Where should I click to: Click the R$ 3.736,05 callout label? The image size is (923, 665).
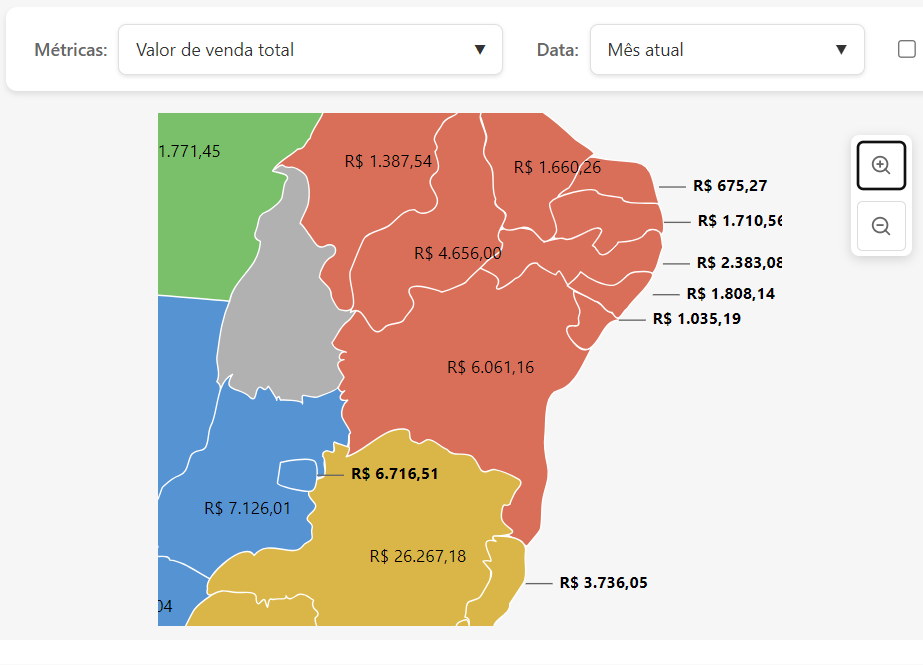603,582
